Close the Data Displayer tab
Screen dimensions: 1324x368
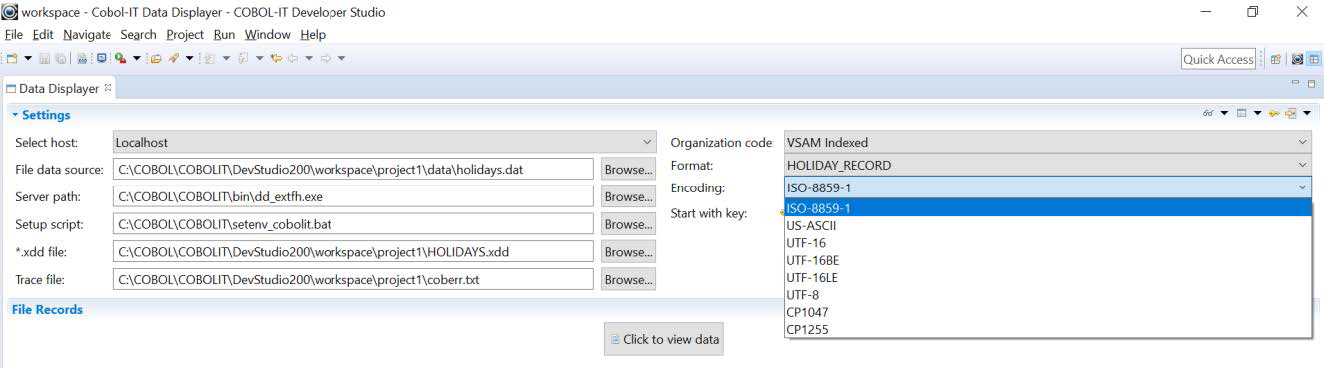(108, 87)
